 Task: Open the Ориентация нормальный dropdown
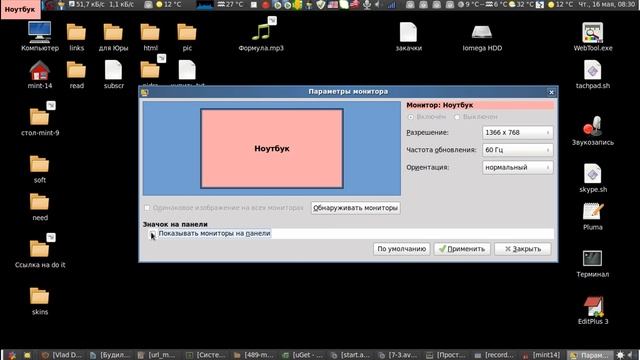coord(517,167)
